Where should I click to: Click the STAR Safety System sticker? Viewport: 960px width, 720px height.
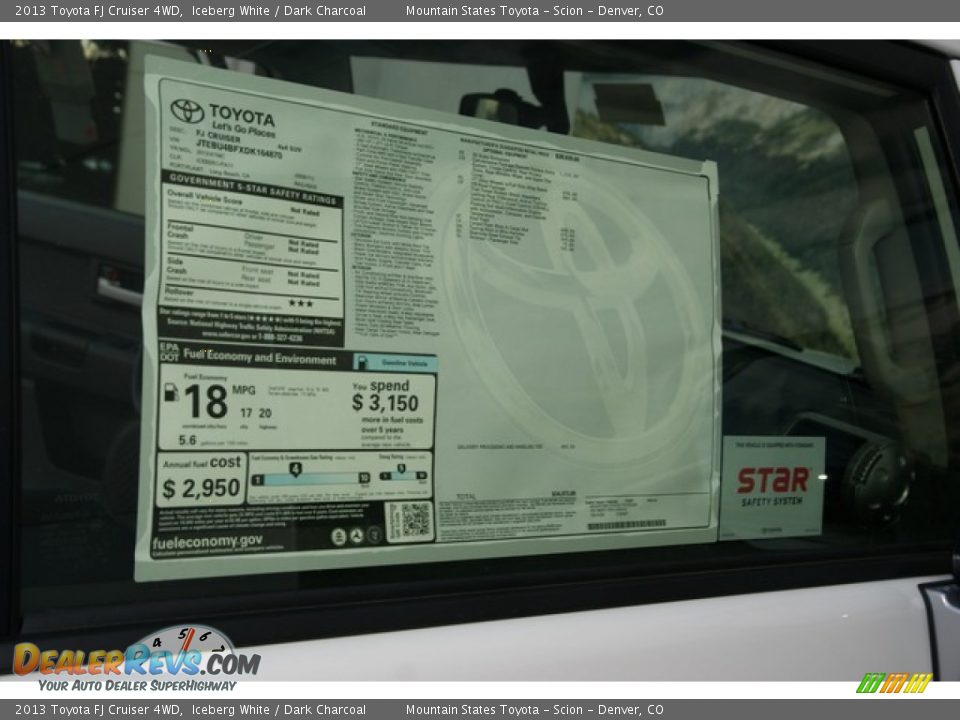coord(771,487)
